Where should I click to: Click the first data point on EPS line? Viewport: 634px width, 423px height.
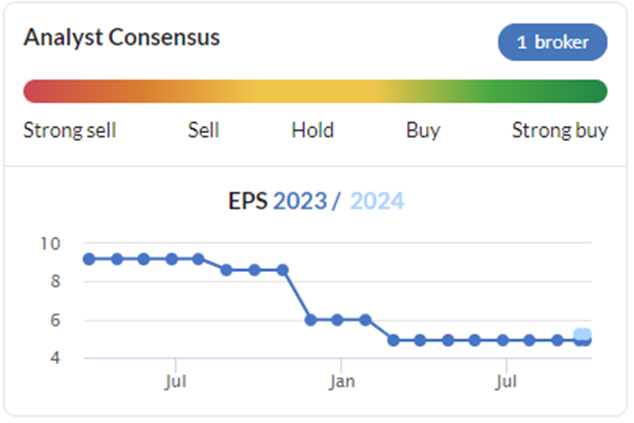(x=89, y=259)
